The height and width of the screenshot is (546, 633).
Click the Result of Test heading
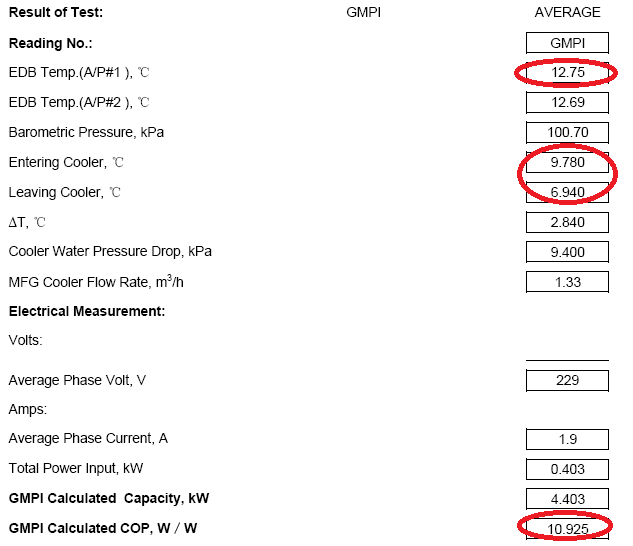point(56,13)
